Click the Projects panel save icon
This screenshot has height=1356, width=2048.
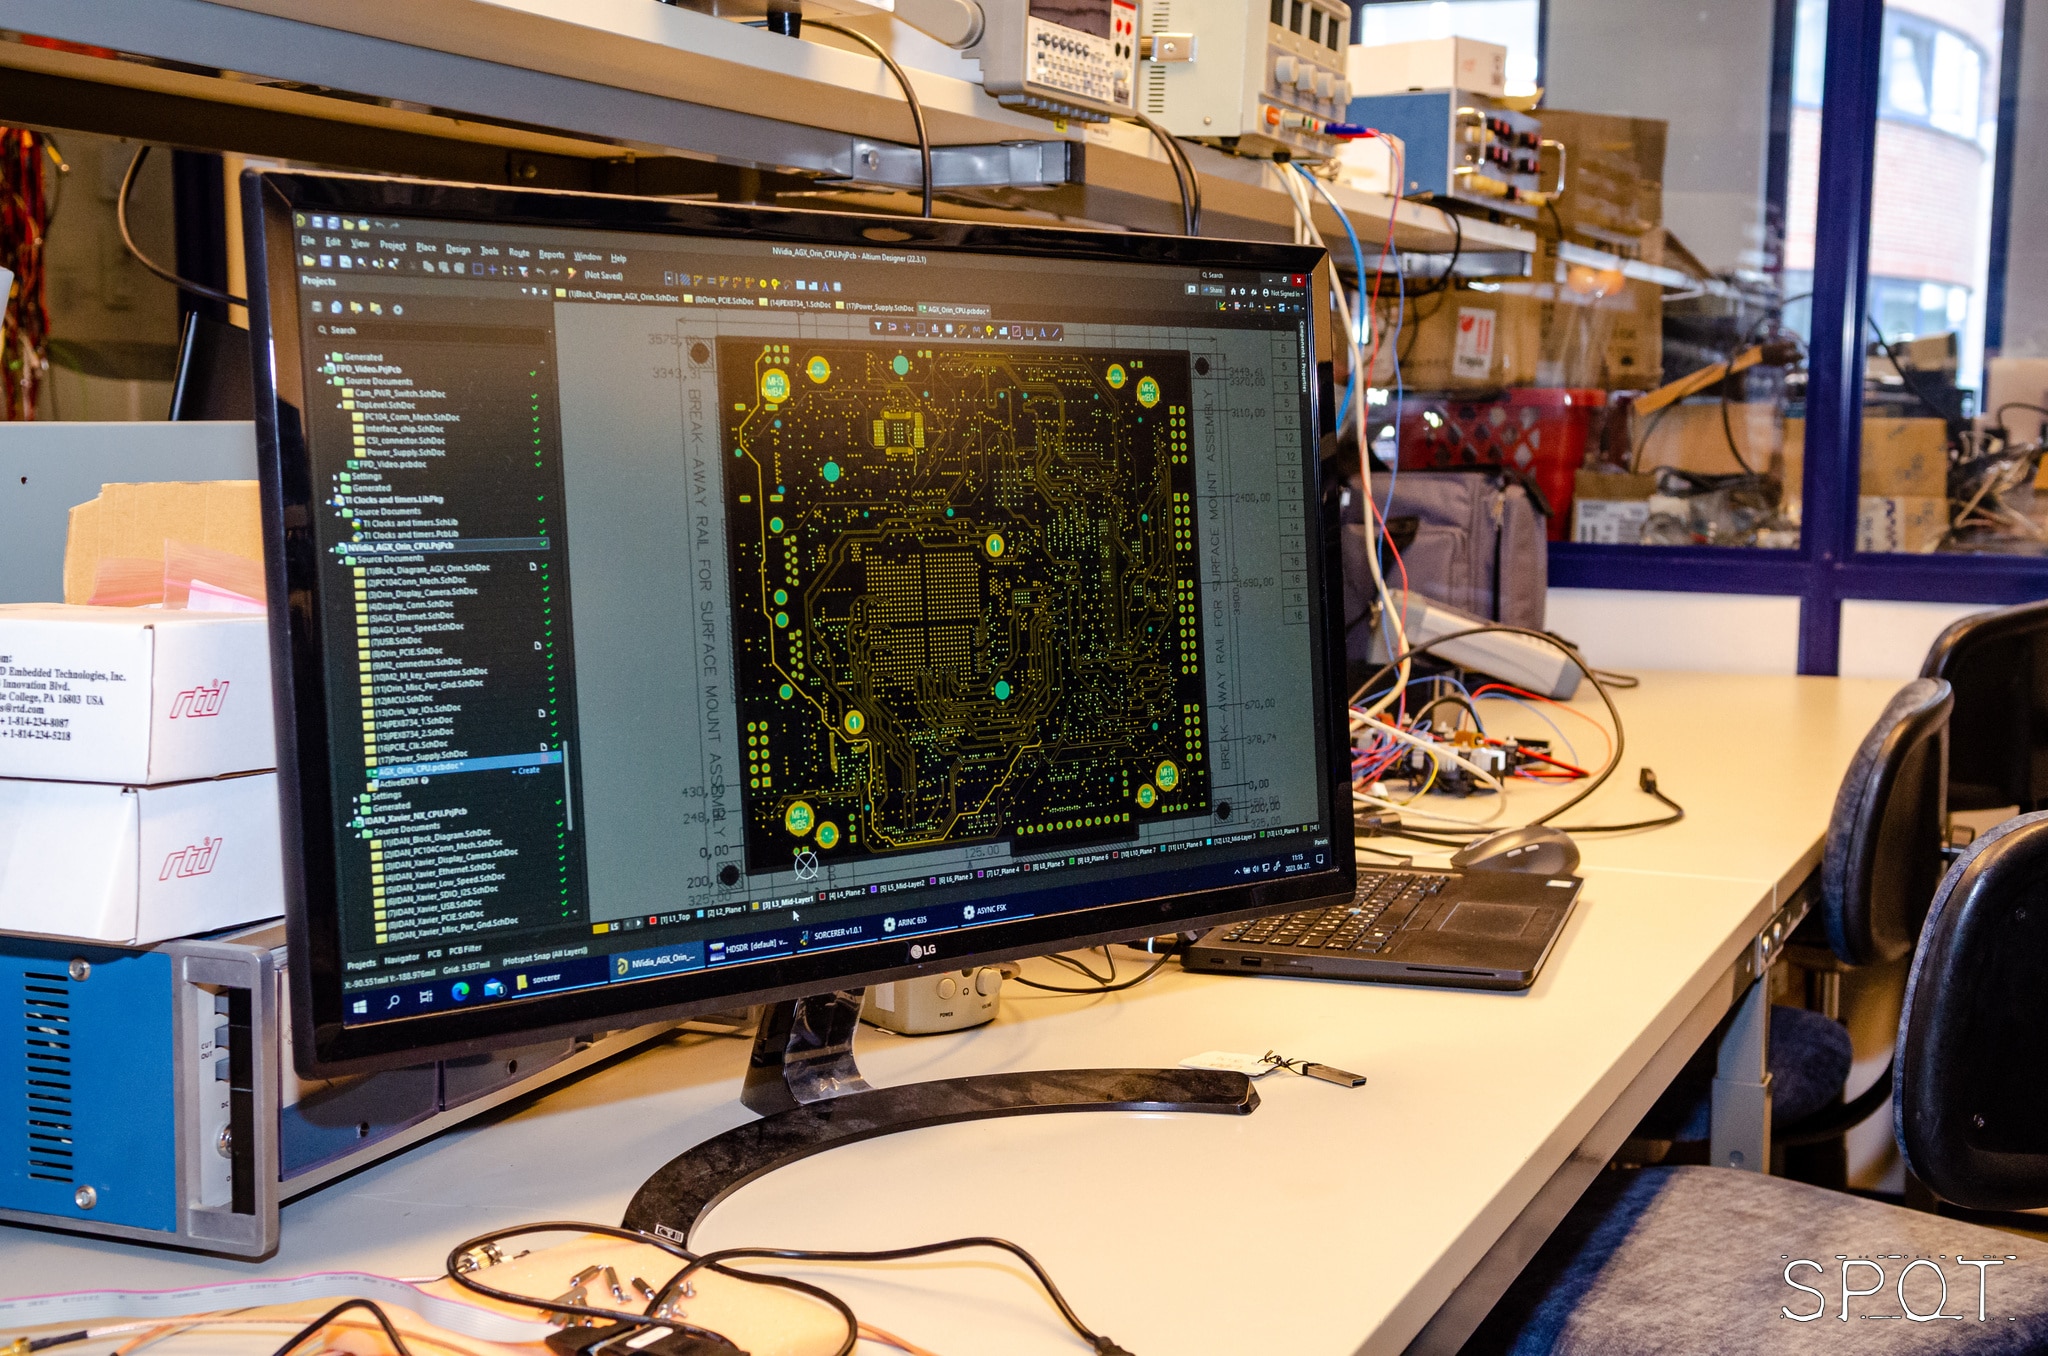(x=317, y=307)
